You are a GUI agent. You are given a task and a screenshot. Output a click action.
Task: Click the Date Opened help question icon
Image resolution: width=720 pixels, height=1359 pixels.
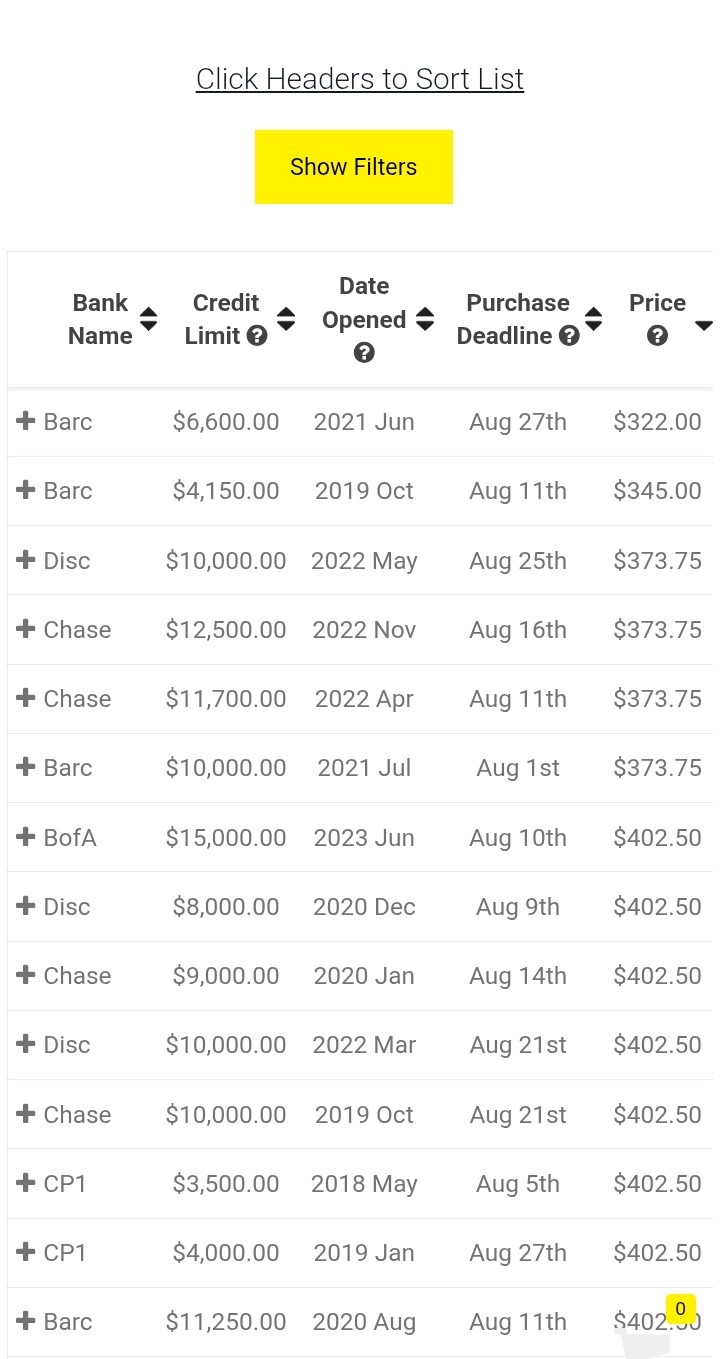(364, 353)
